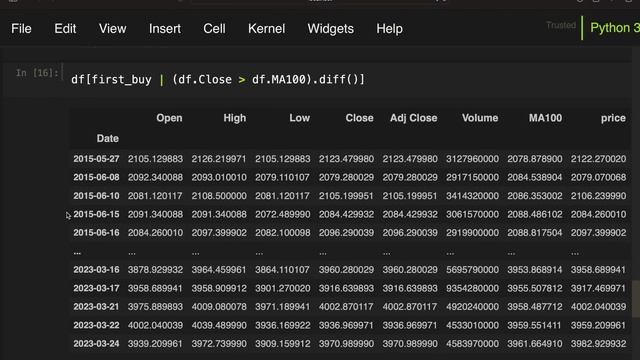Click Open value 3939.209961
Viewport: 640px width, 360px height.
pos(155,343)
